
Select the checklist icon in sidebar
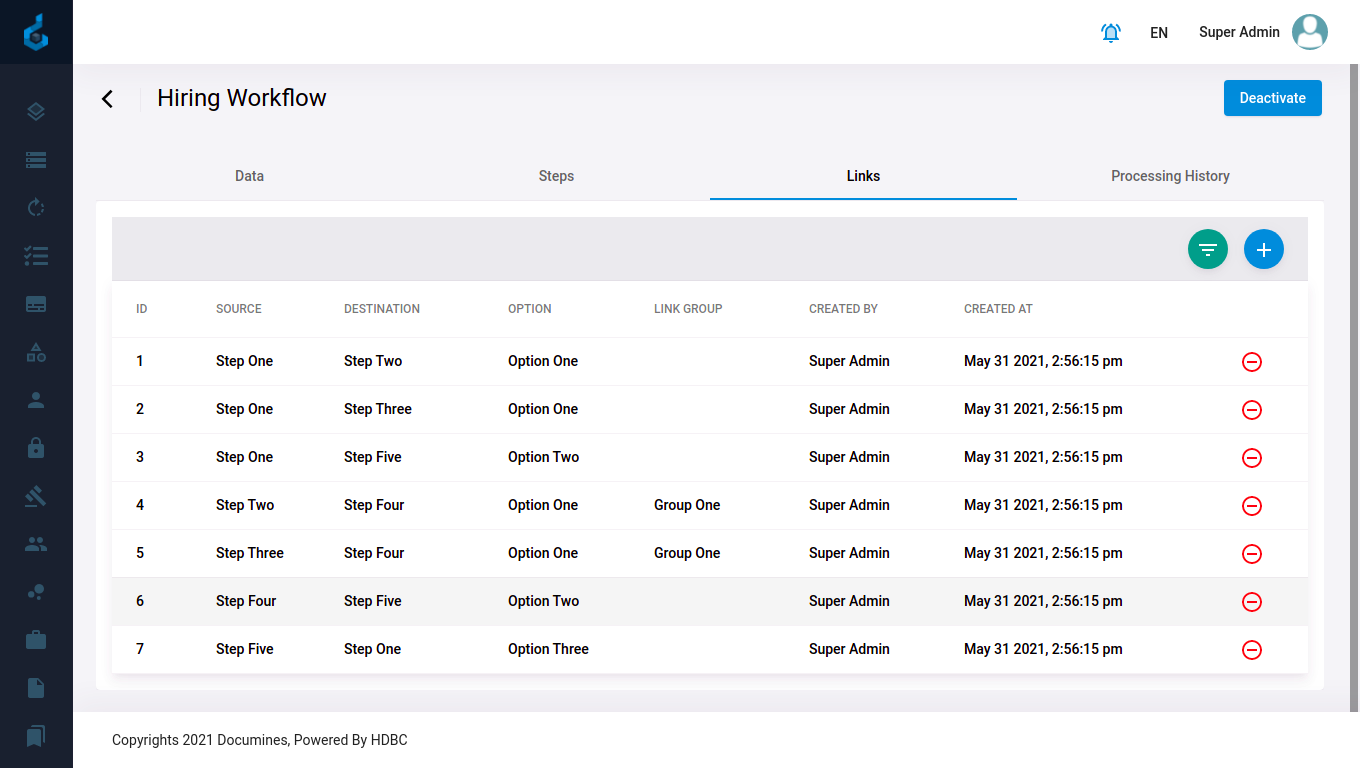(x=36, y=256)
